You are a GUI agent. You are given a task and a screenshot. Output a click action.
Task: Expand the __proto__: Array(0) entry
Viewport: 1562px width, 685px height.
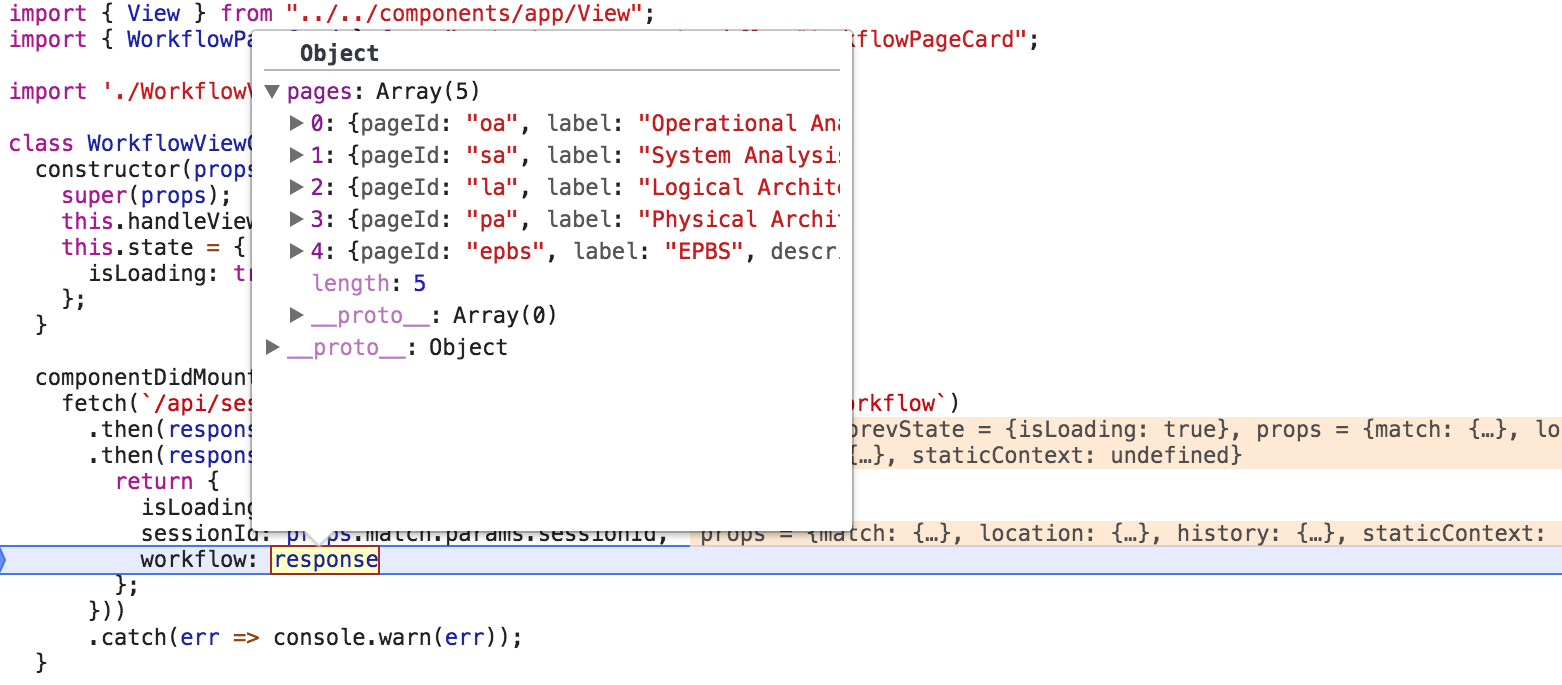pyautogui.click(x=296, y=316)
